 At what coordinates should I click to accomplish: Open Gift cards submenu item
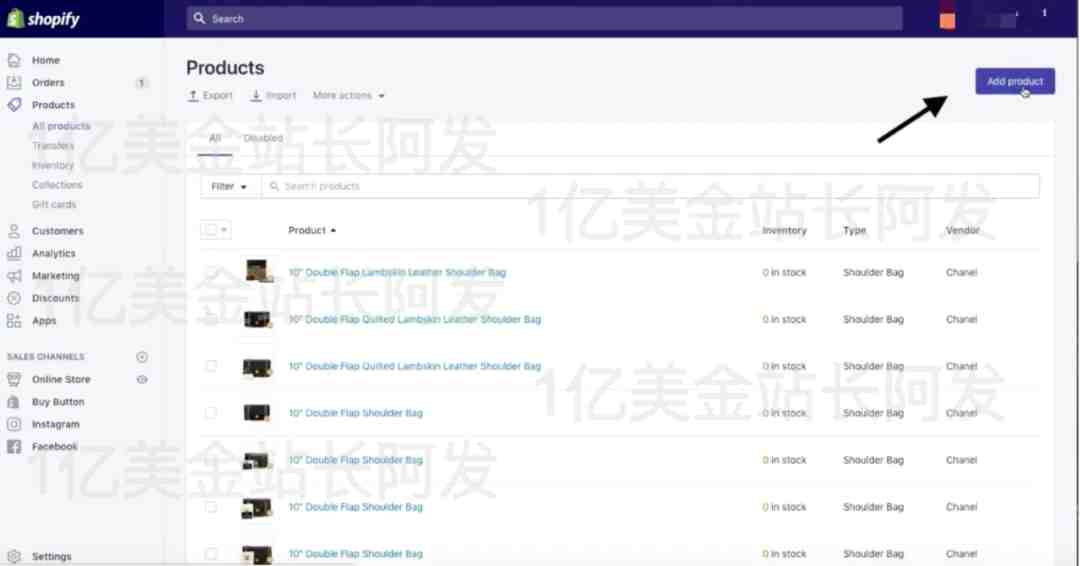tap(54, 205)
